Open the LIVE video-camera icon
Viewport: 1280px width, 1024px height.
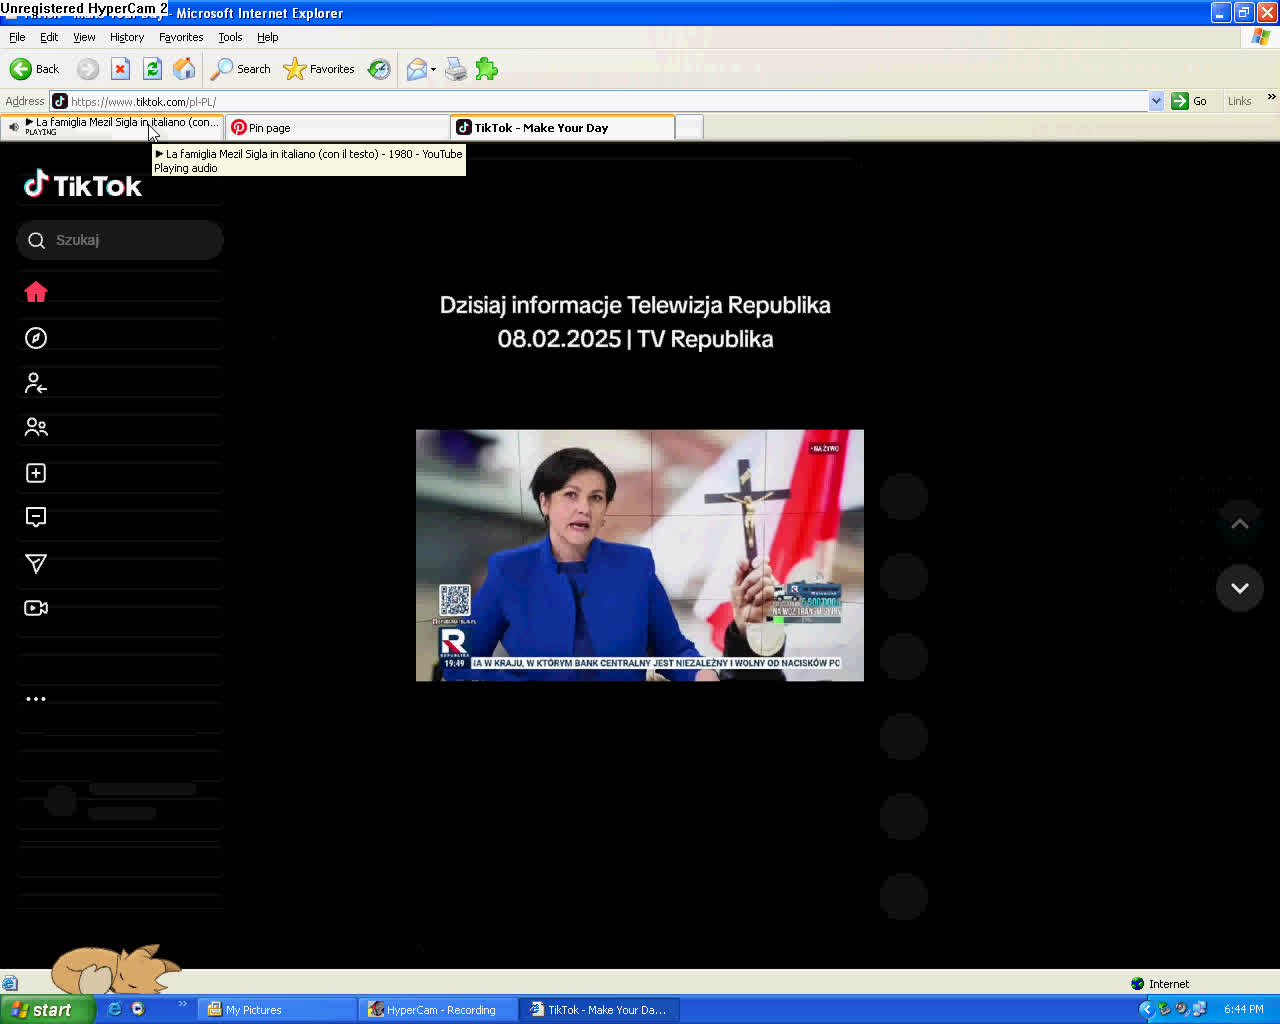point(36,608)
